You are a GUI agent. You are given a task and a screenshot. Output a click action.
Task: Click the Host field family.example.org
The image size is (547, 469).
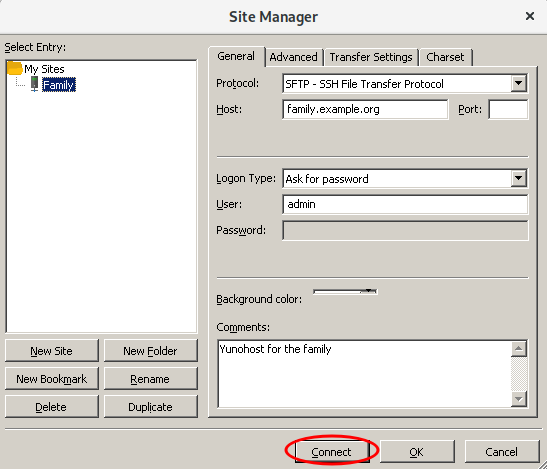(x=365, y=109)
